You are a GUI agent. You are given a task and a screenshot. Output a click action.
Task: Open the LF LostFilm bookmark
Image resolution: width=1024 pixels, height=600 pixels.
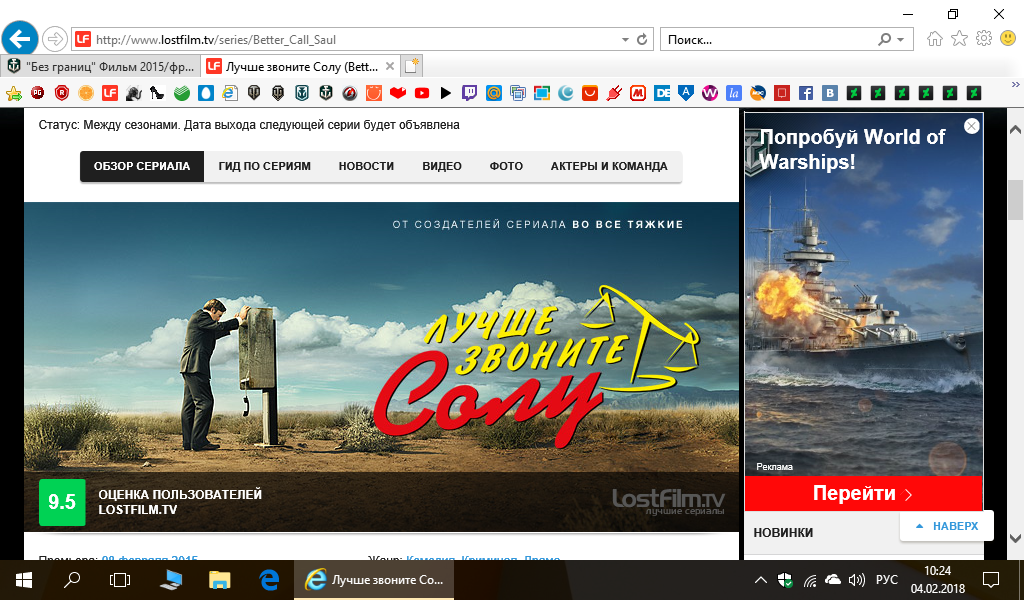[110, 93]
